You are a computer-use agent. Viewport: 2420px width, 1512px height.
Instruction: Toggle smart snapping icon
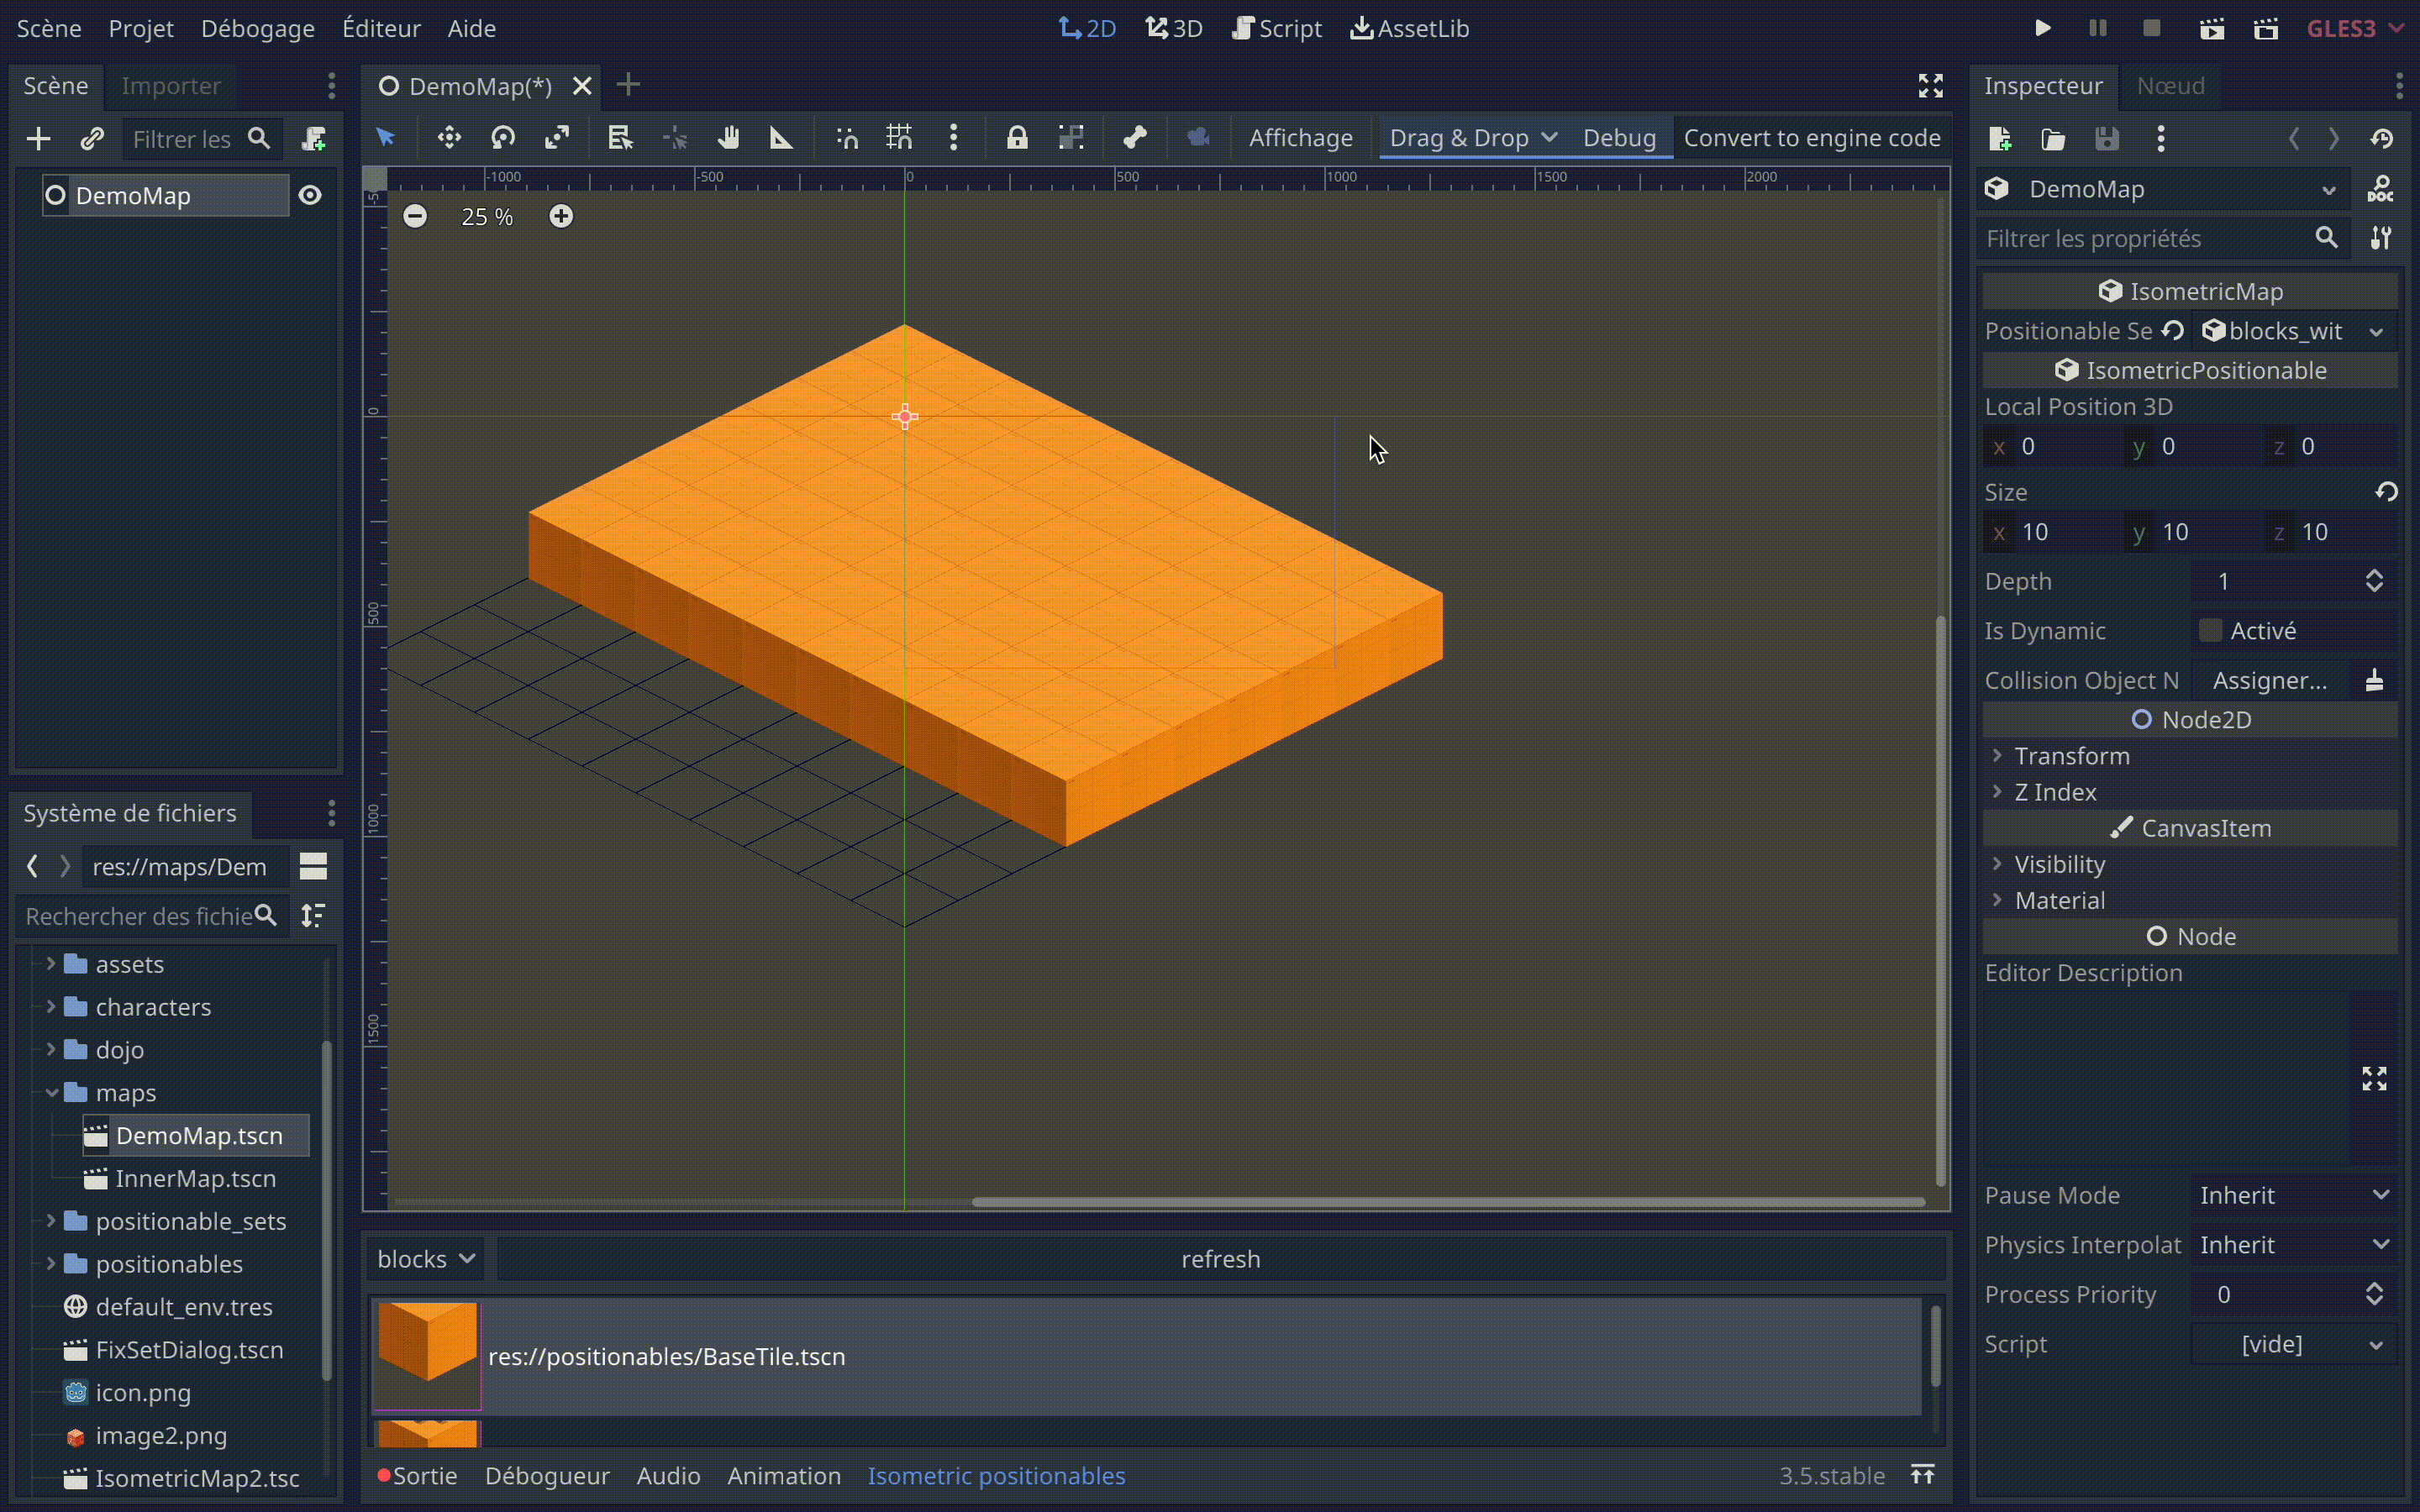coord(847,138)
